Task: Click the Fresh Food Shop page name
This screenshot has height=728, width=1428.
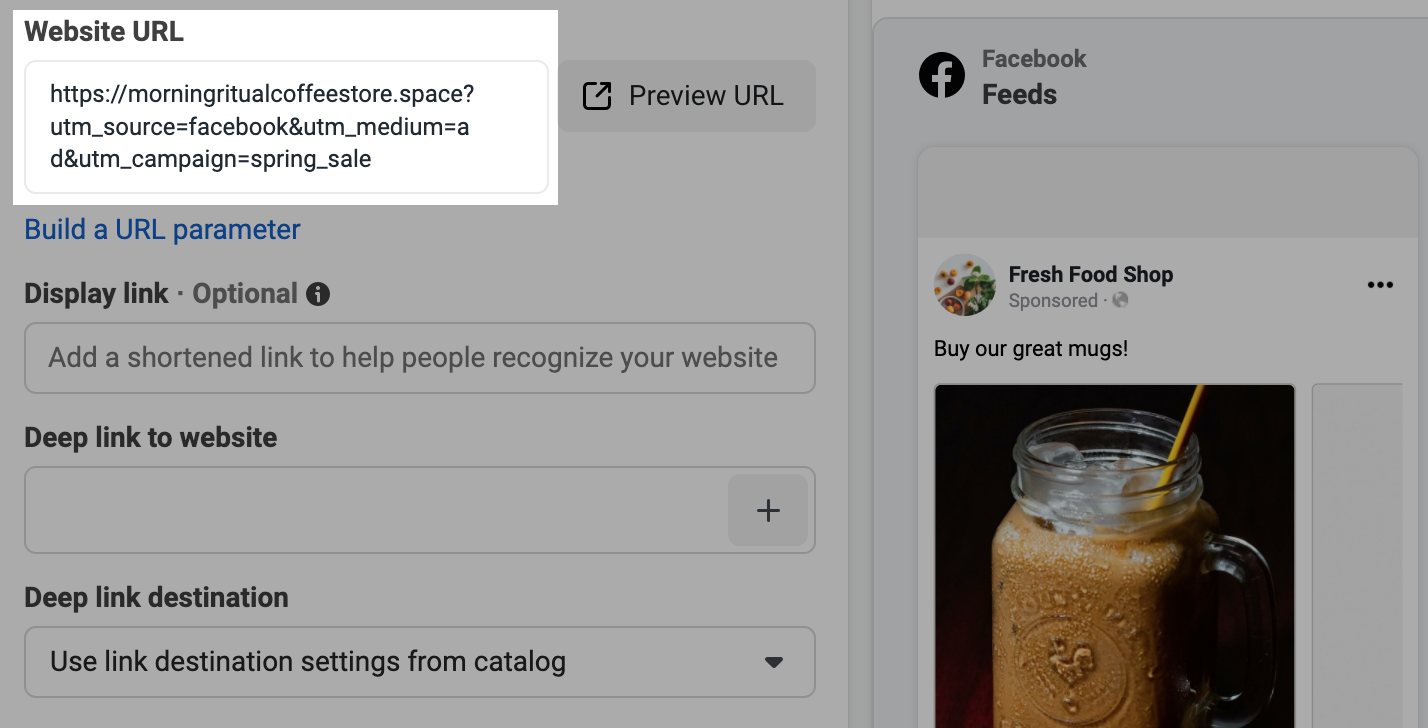Action: pyautogui.click(x=1090, y=274)
